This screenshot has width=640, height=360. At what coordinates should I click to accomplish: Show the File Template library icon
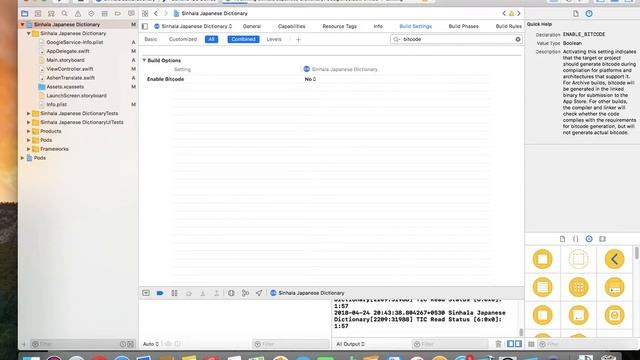pos(562,239)
